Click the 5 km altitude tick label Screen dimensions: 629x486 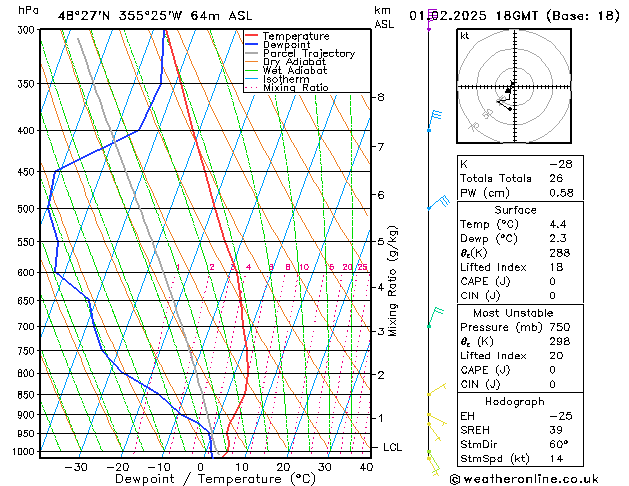click(x=381, y=242)
